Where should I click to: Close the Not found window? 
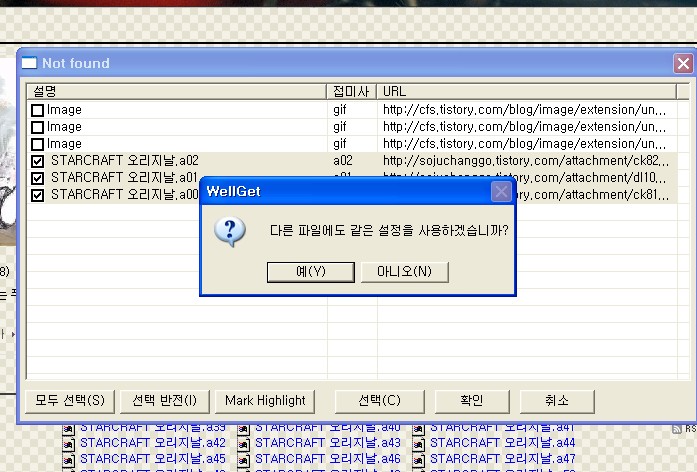tap(683, 64)
